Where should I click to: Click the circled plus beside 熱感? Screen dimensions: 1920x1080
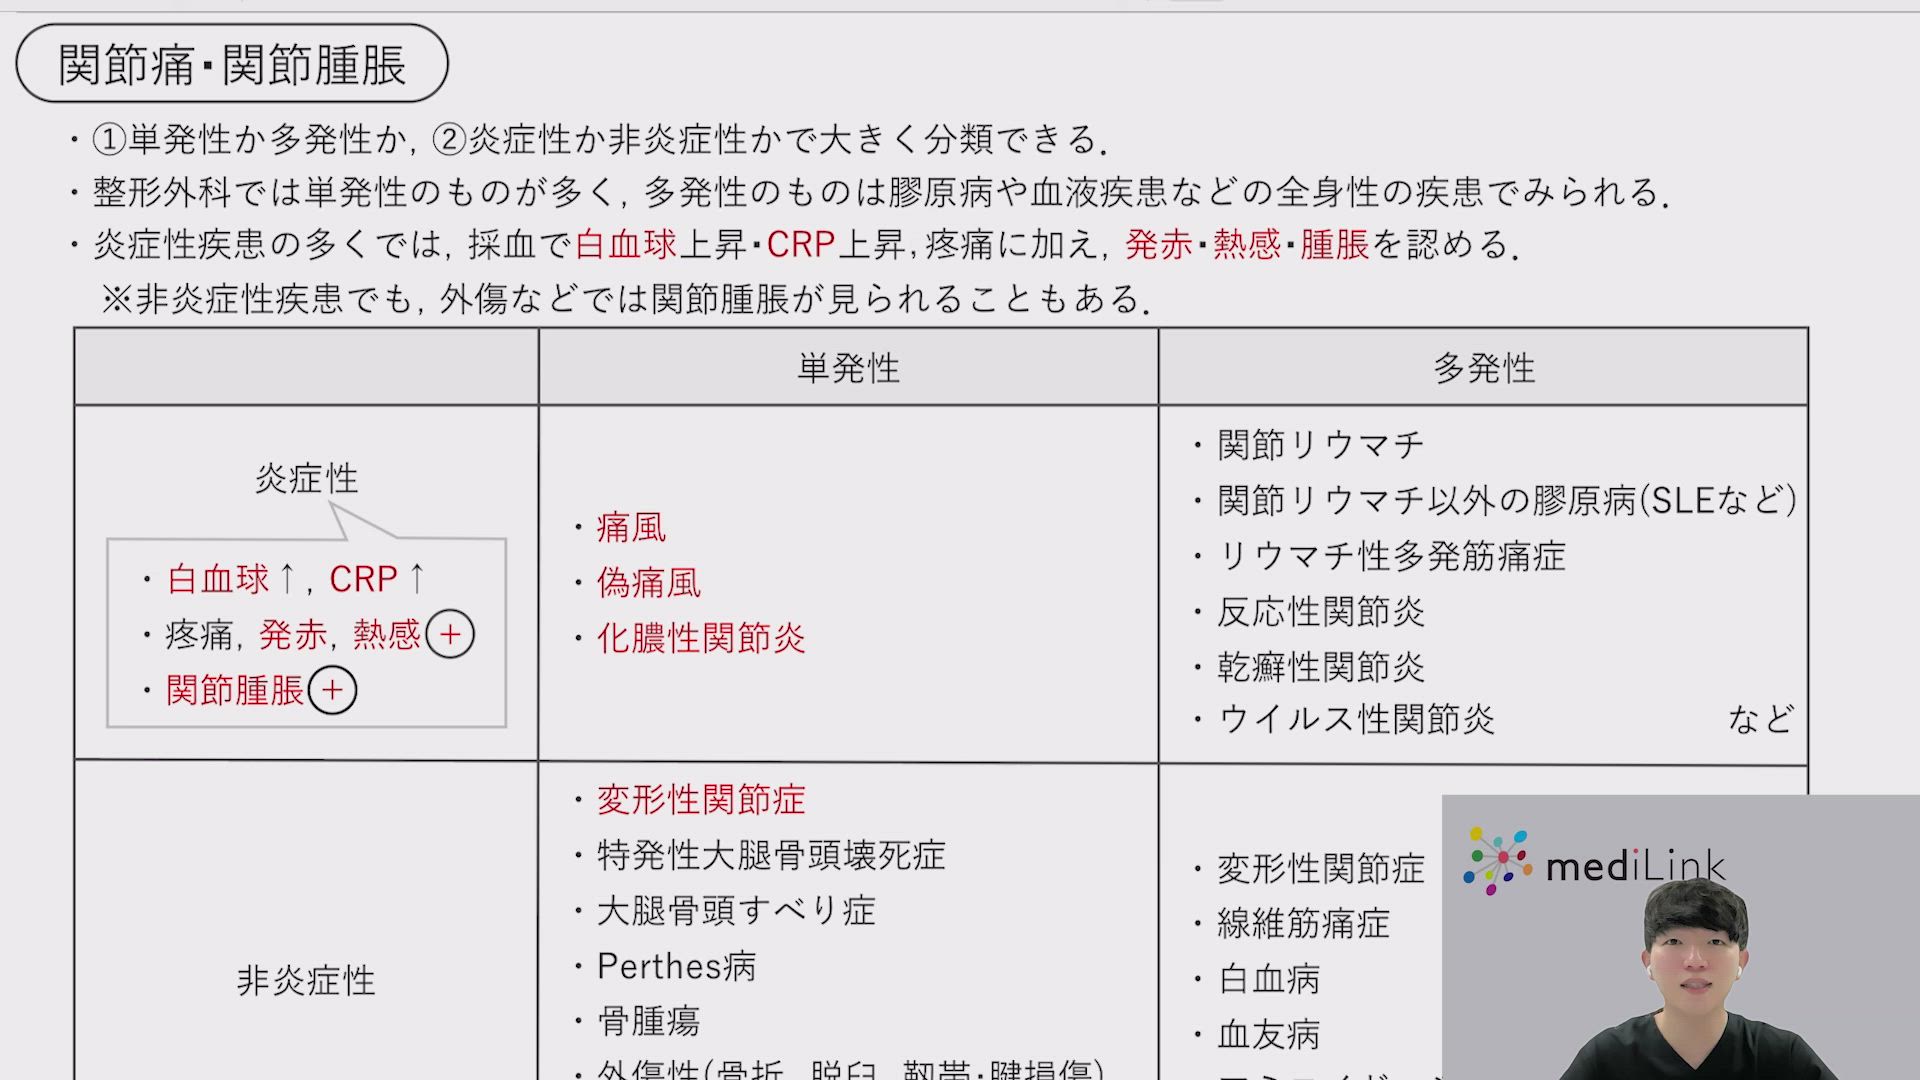[450, 634]
